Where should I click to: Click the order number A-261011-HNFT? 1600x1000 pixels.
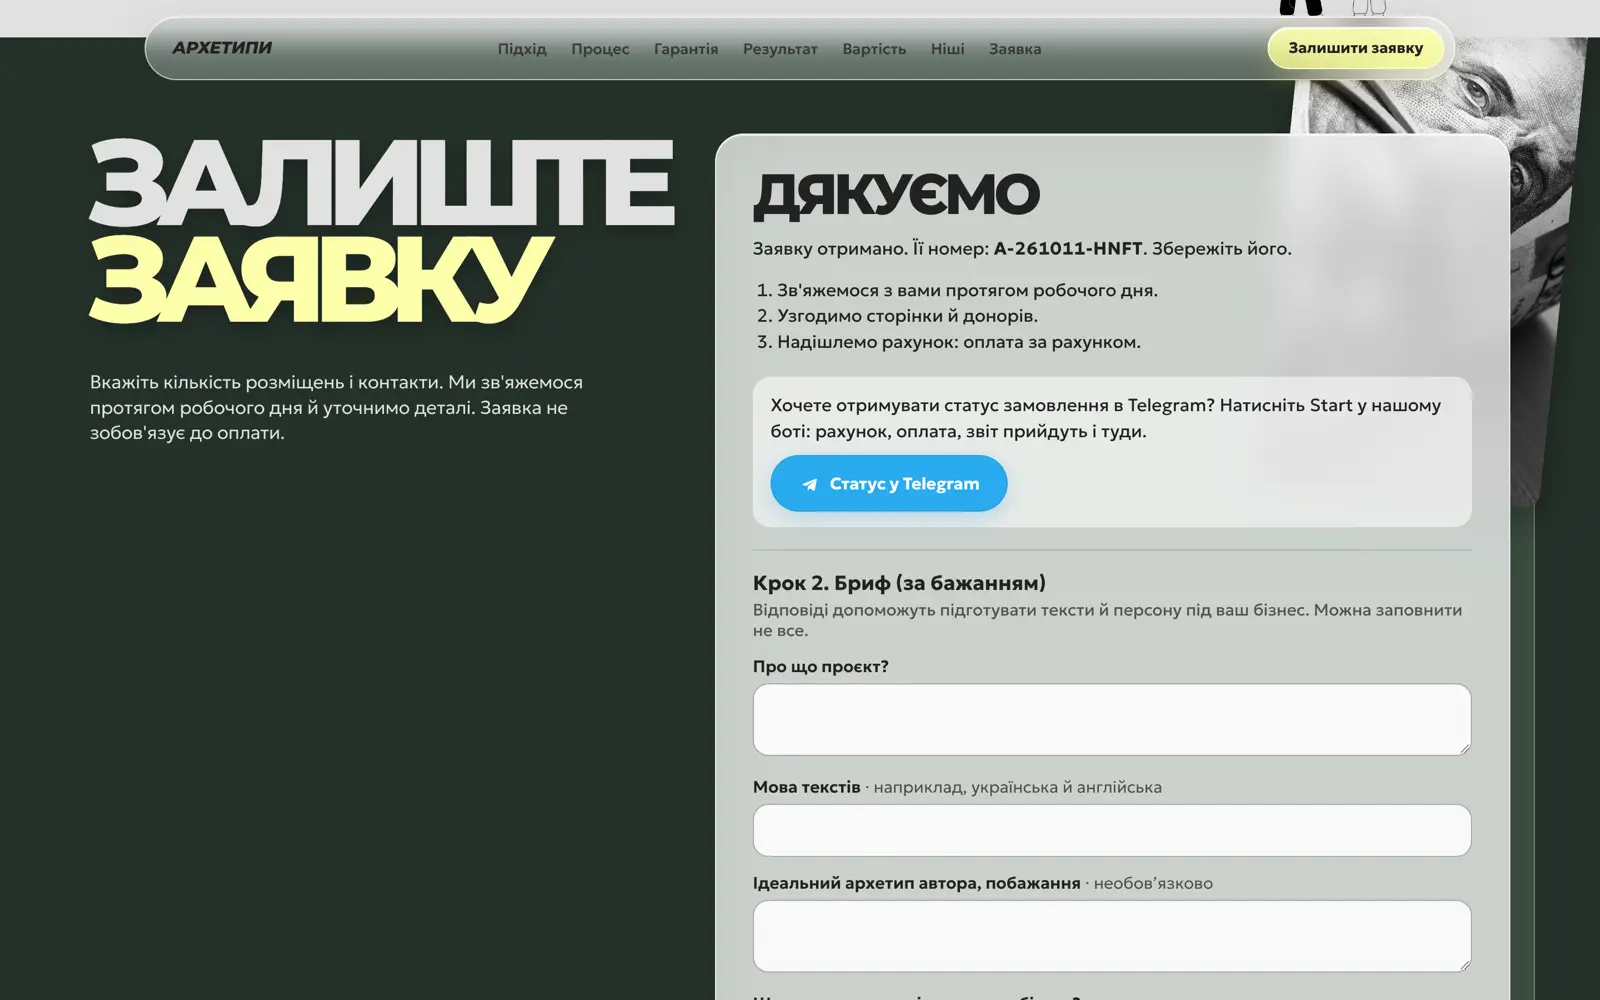click(1068, 248)
